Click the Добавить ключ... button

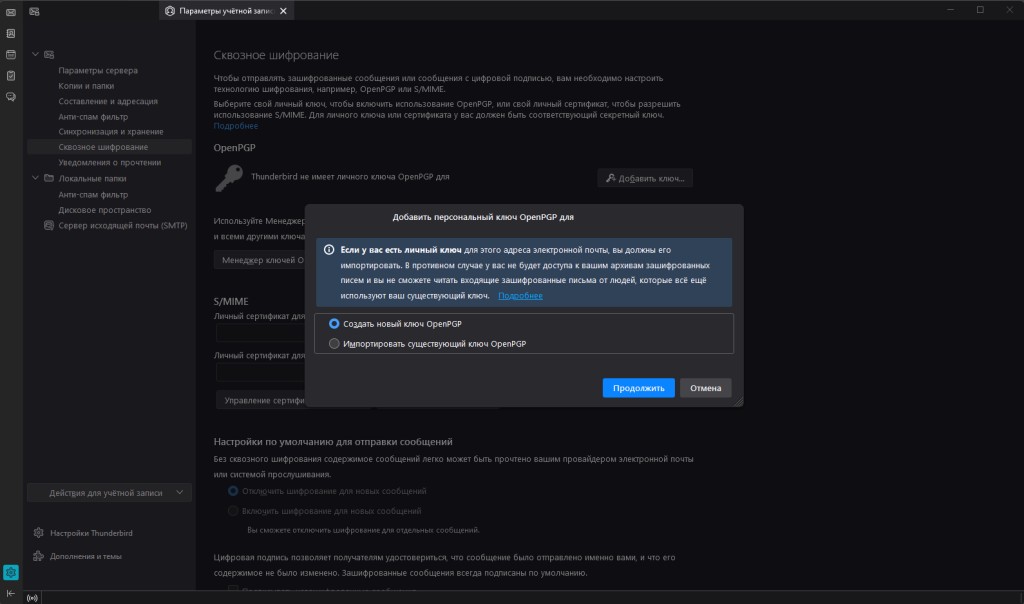point(645,178)
